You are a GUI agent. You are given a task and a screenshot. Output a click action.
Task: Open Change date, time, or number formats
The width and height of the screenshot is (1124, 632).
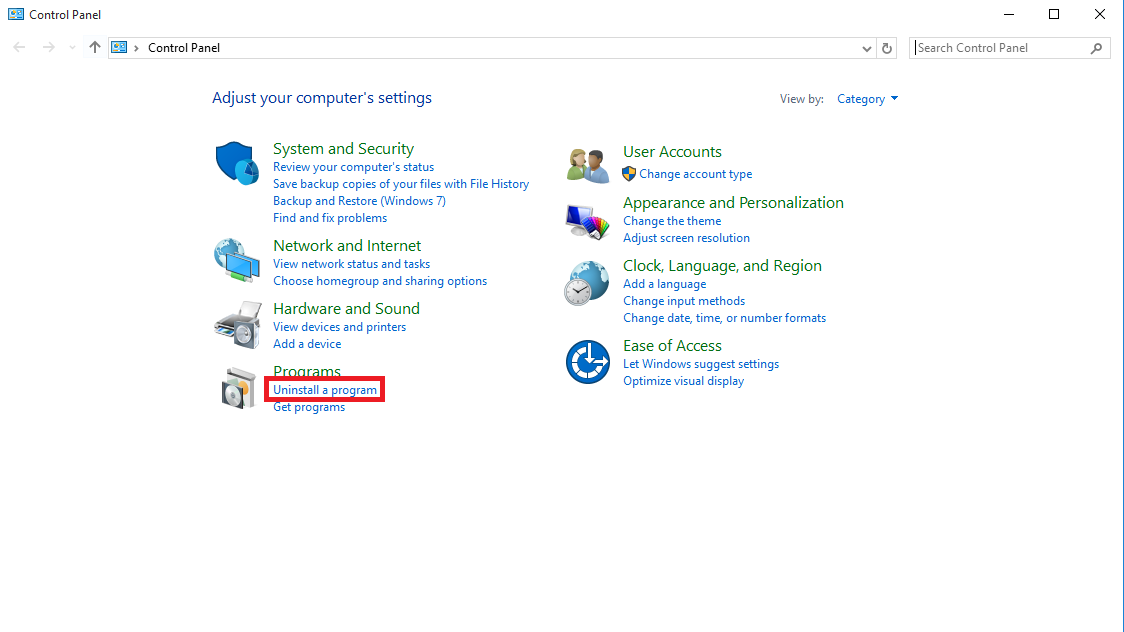(724, 318)
